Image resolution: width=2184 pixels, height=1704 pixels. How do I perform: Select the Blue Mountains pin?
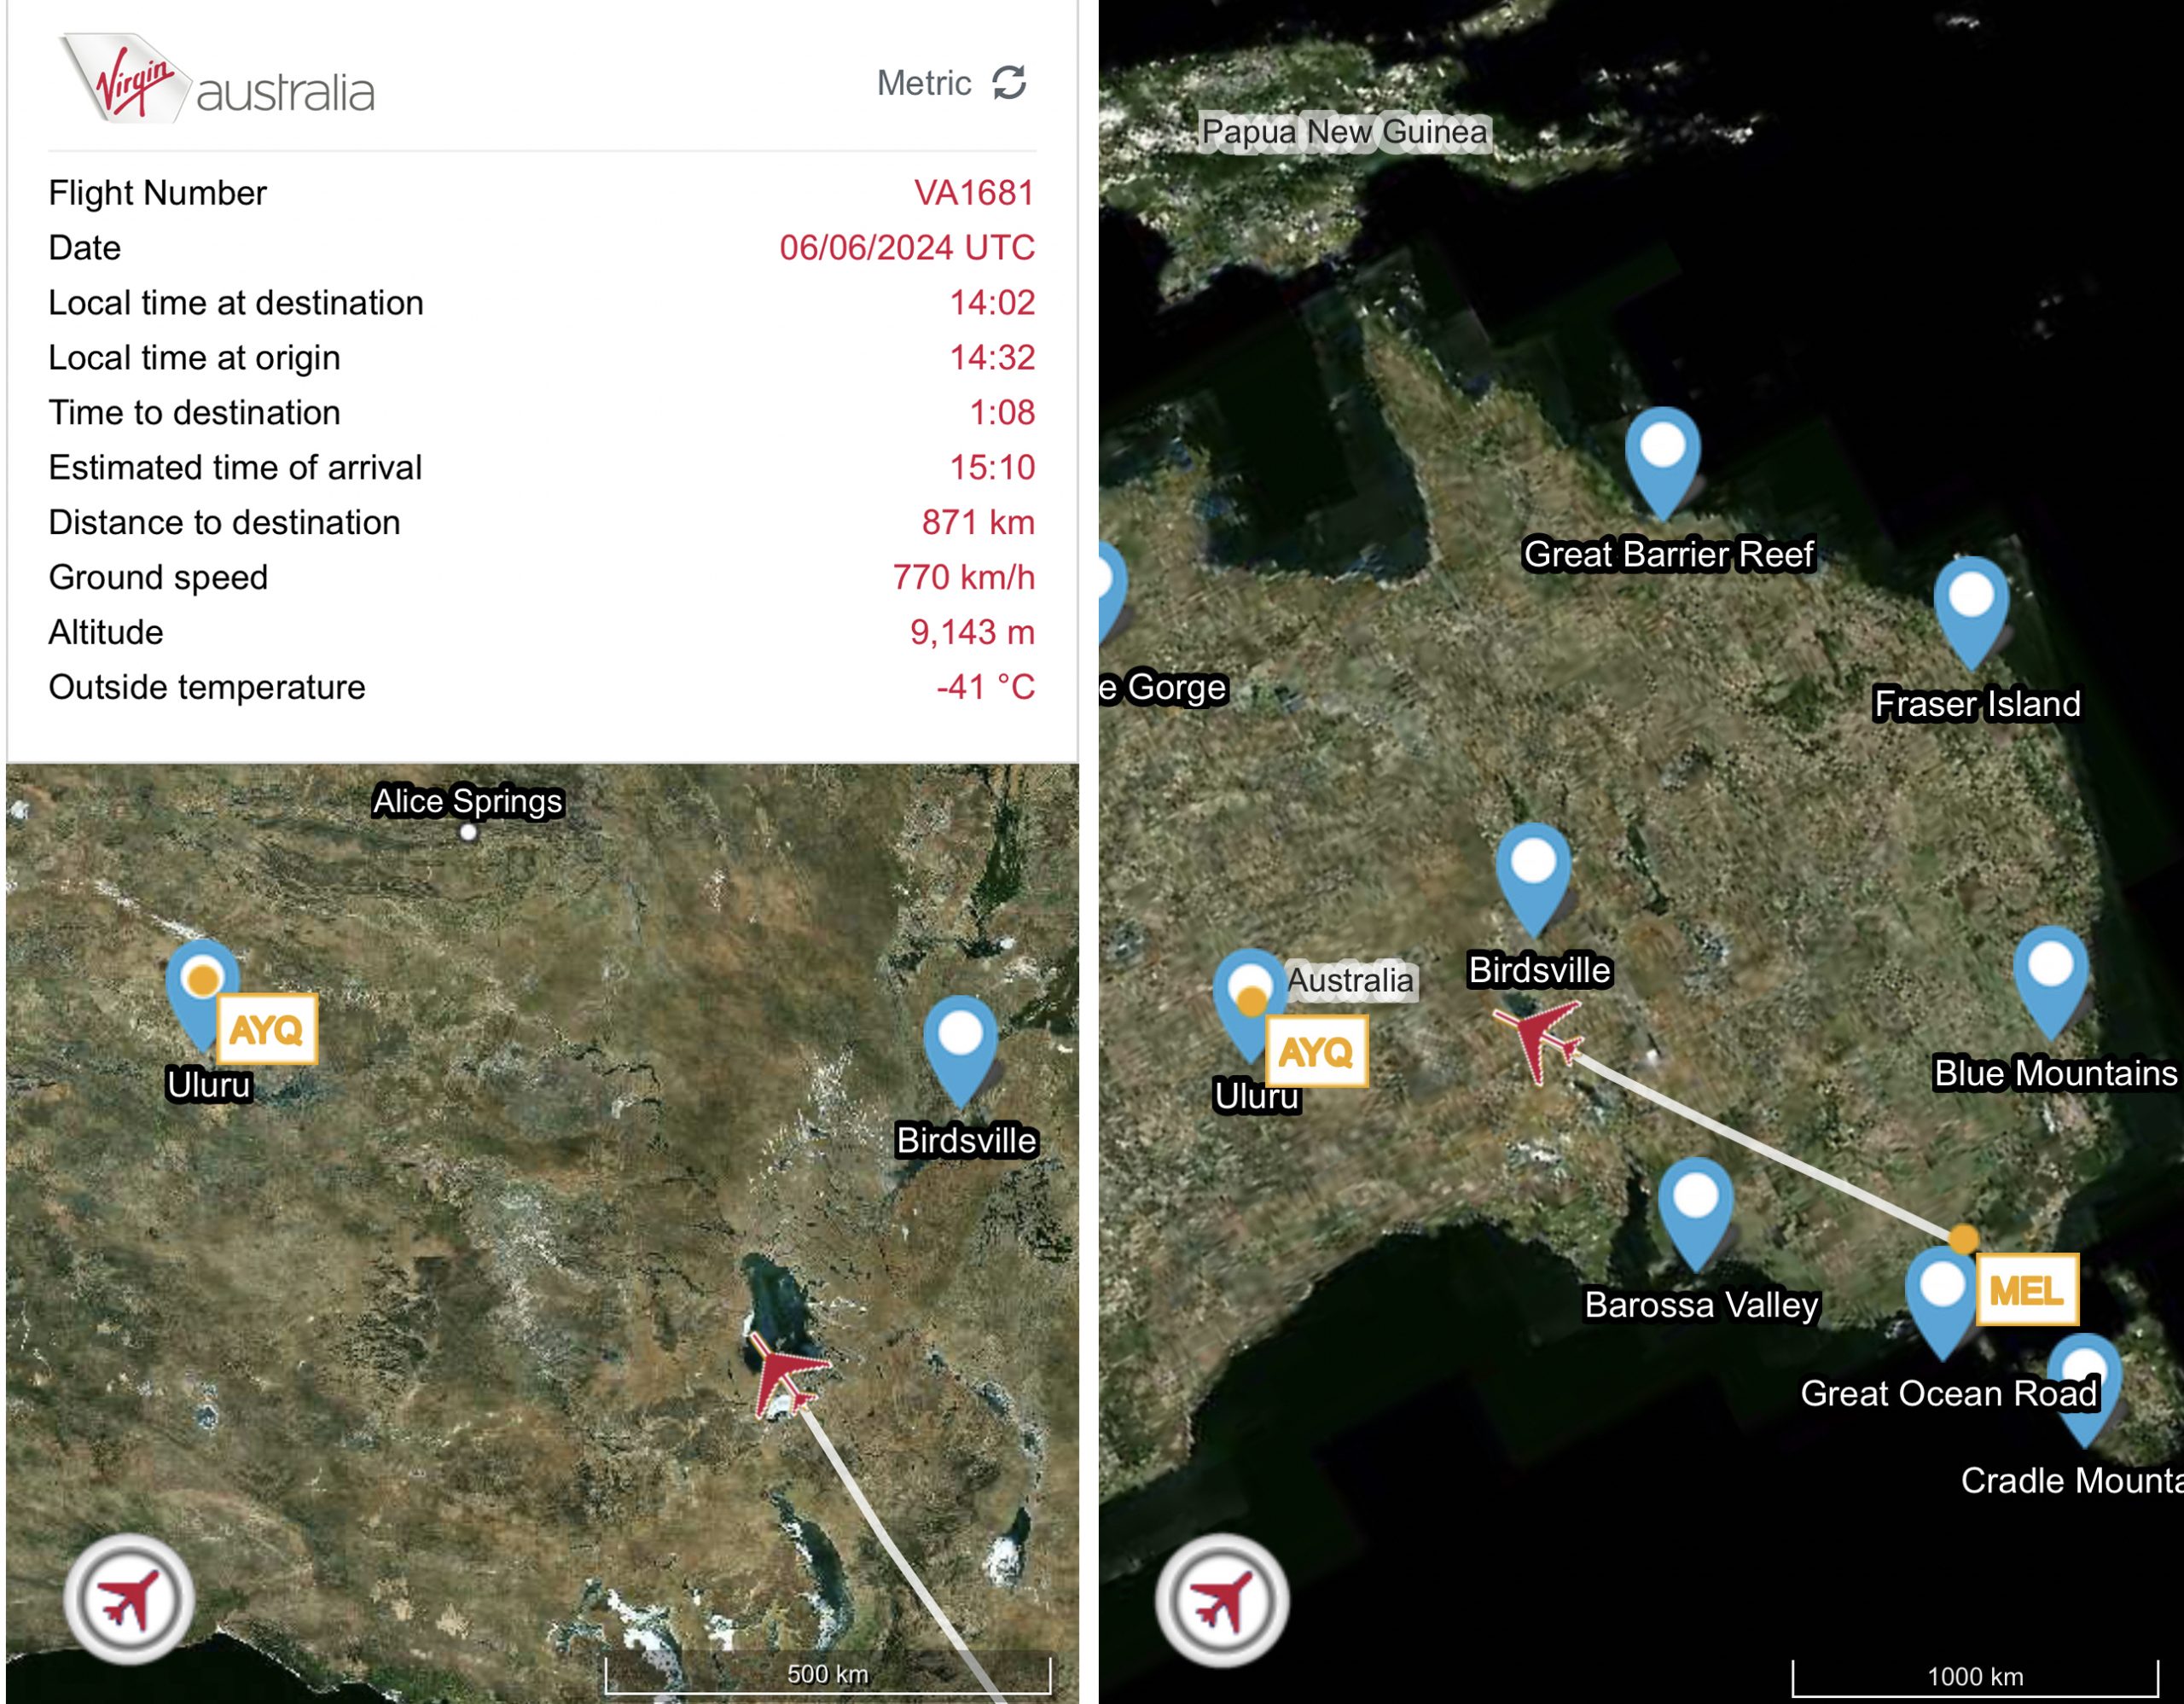[2051, 983]
